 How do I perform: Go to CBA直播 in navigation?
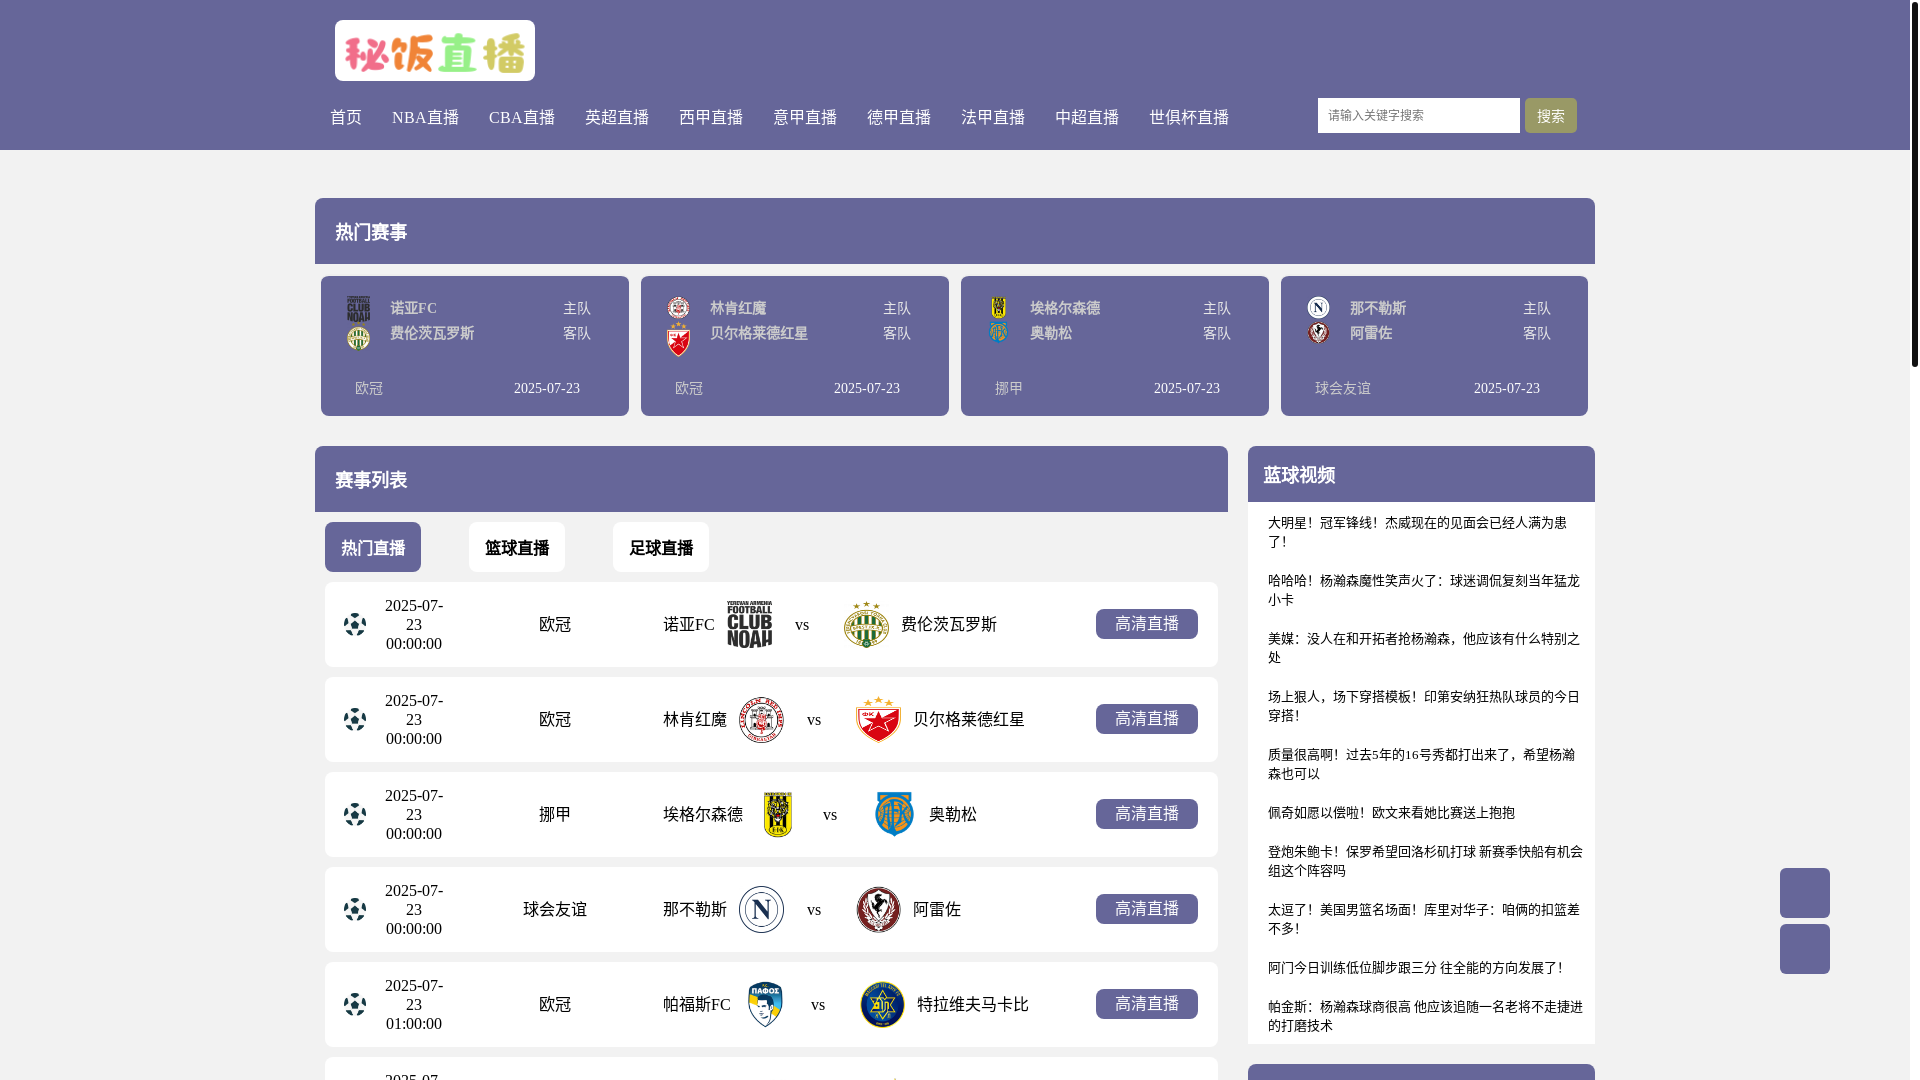(522, 117)
